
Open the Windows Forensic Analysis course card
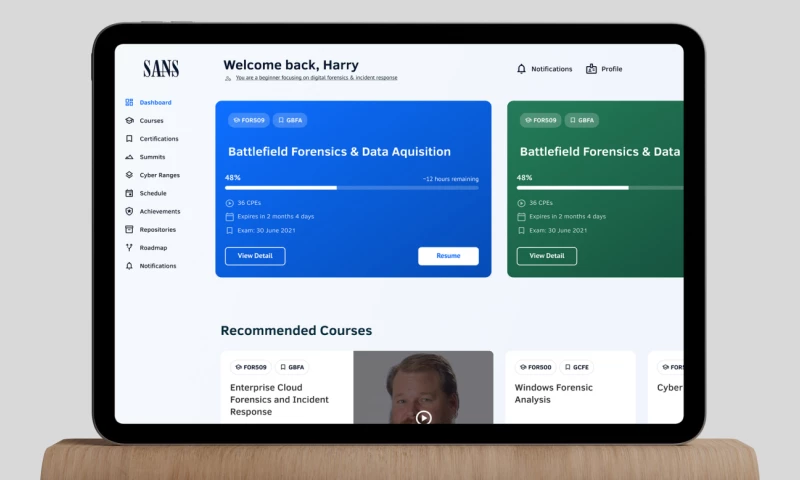coord(570,387)
